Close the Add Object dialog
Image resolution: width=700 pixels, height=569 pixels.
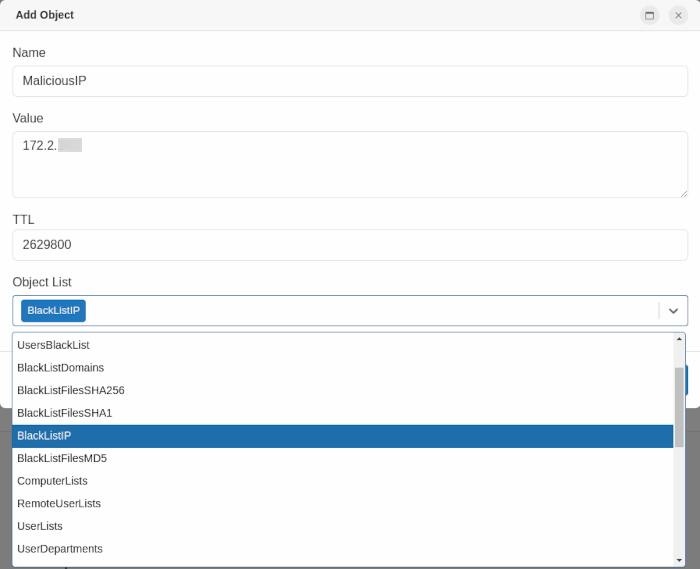(678, 15)
